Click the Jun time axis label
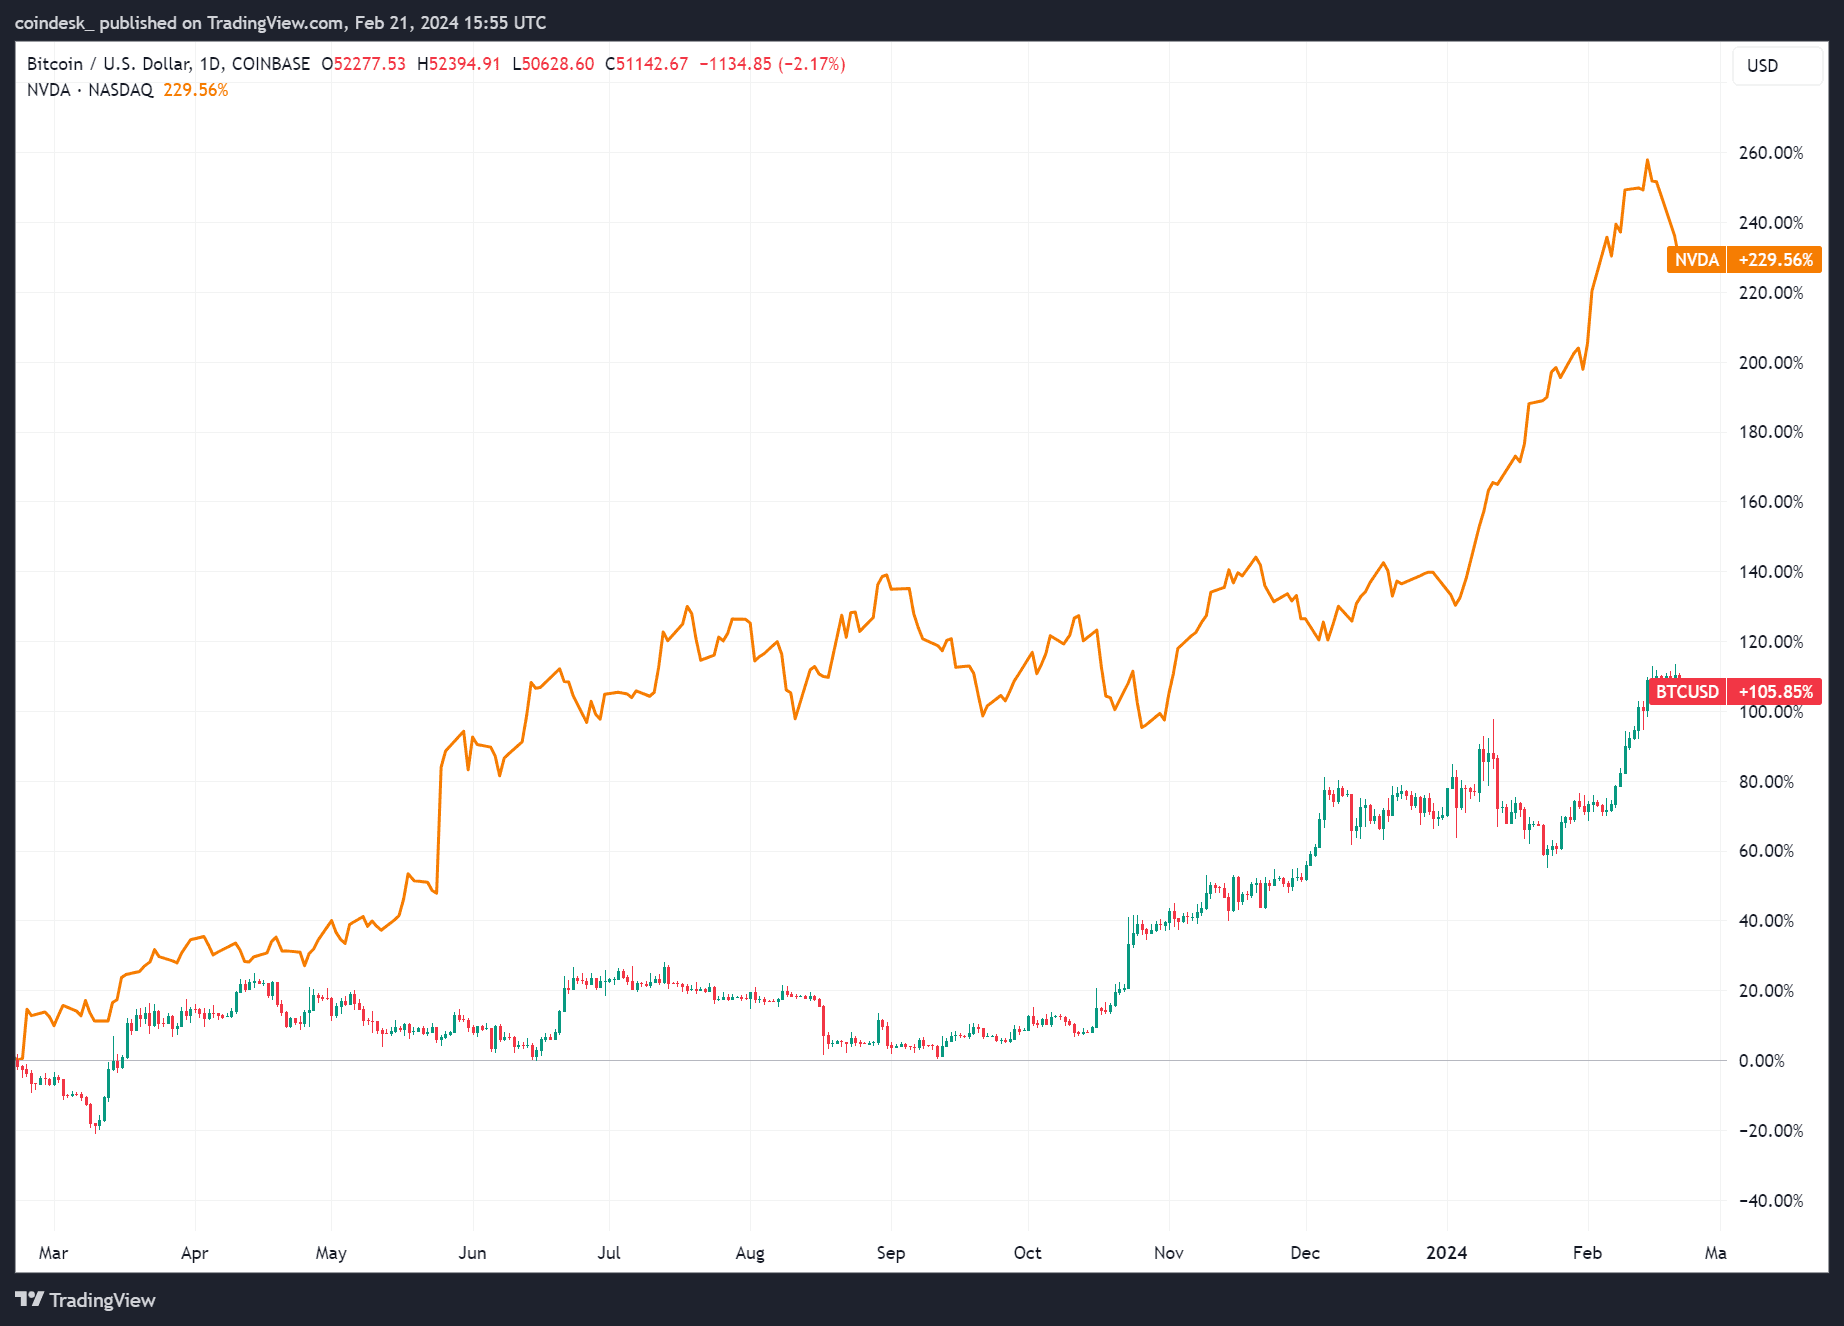 coord(472,1253)
